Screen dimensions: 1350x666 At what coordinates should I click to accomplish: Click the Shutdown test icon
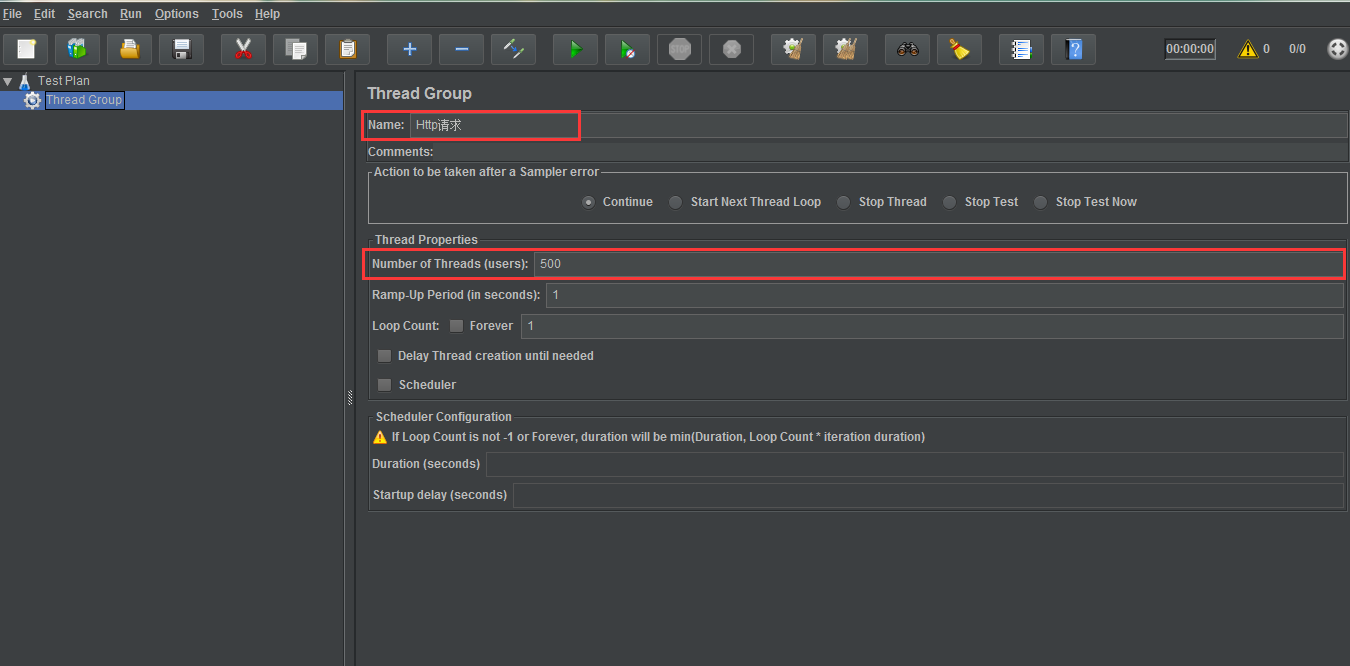(x=731, y=49)
